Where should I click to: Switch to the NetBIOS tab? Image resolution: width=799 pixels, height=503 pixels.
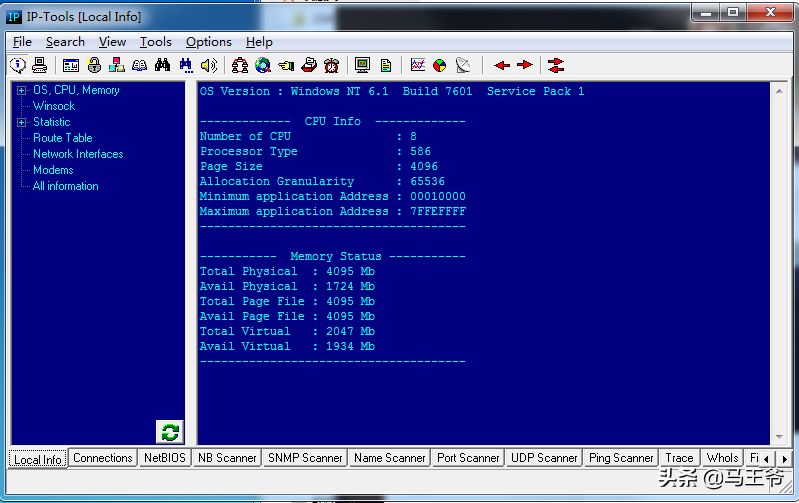pyautogui.click(x=165, y=458)
